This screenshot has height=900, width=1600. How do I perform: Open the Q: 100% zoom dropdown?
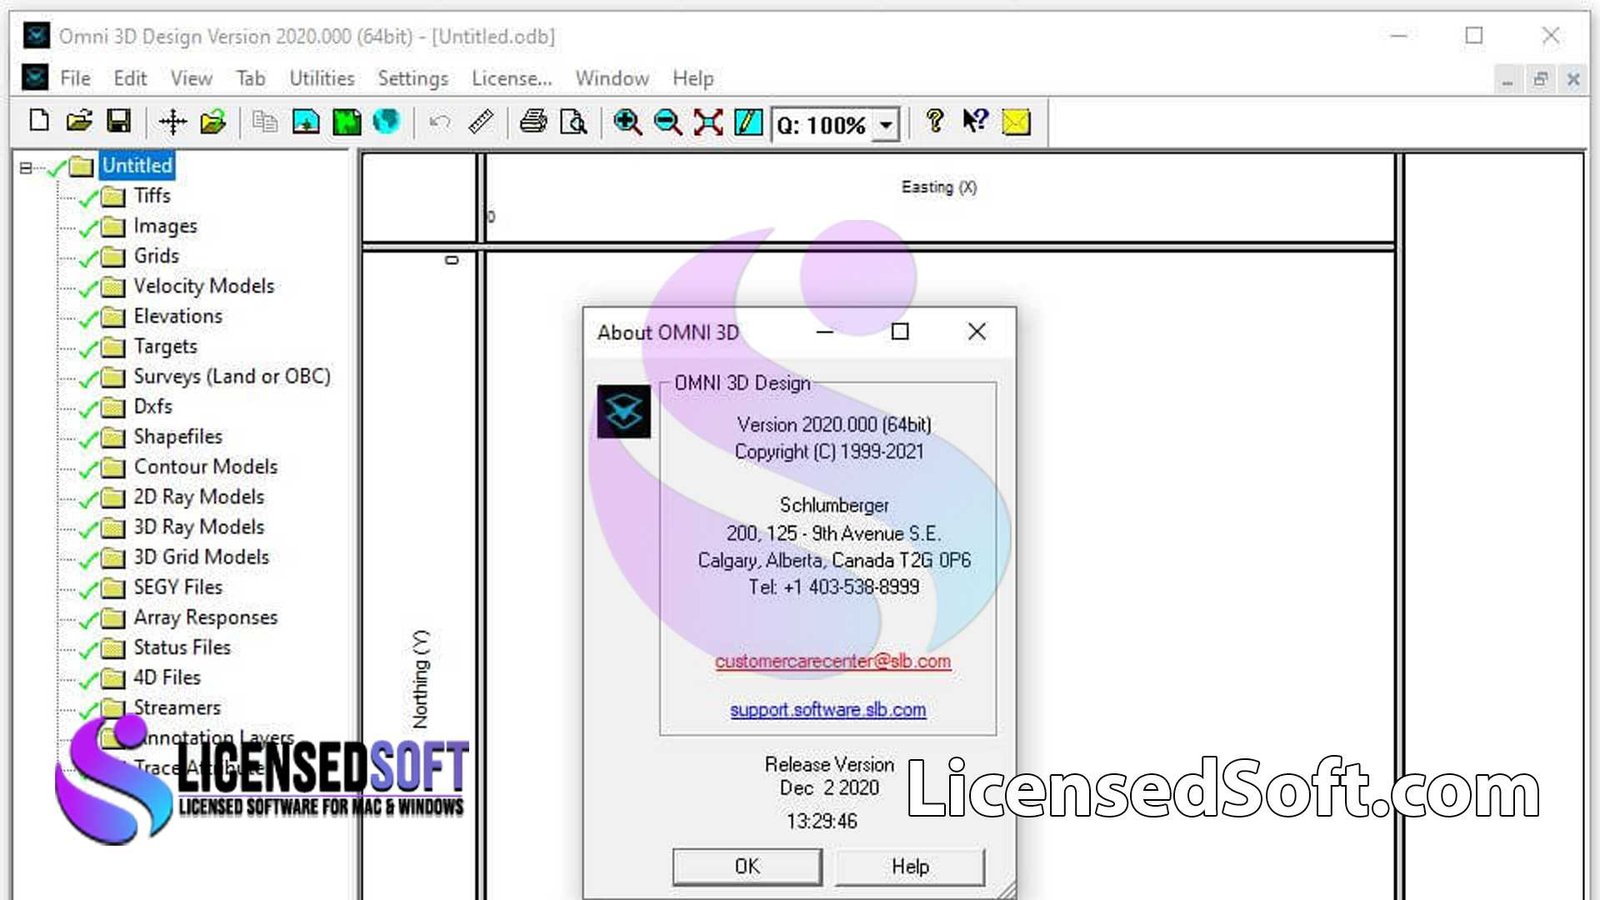(886, 125)
